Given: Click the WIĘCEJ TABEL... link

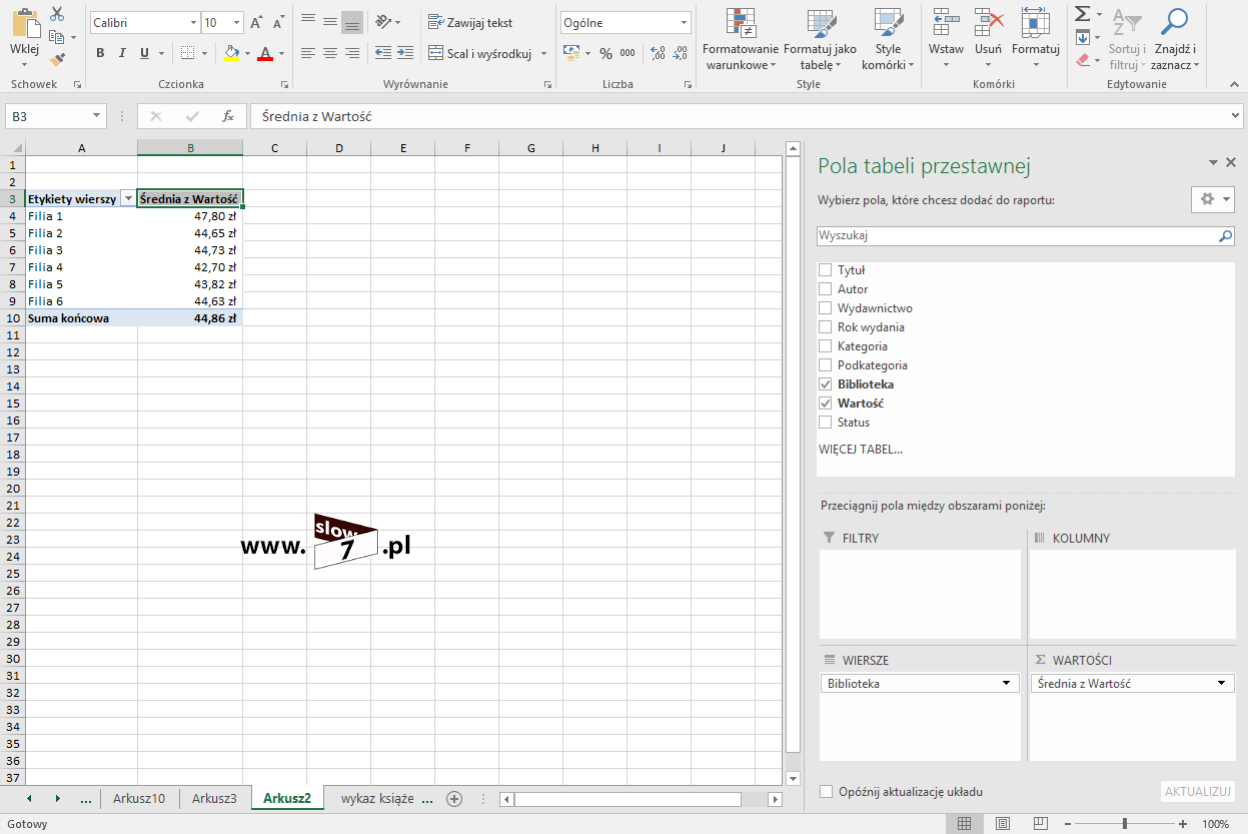Looking at the screenshot, I should pyautogui.click(x=860, y=449).
